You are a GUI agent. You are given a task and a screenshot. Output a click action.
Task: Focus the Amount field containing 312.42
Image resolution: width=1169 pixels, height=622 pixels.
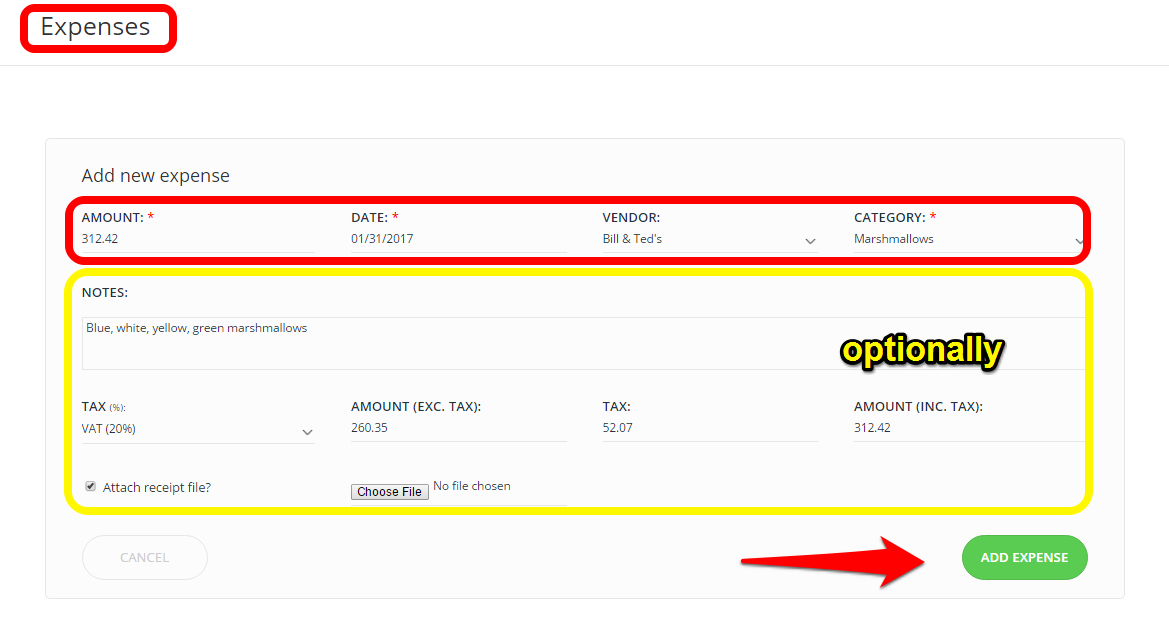point(195,239)
